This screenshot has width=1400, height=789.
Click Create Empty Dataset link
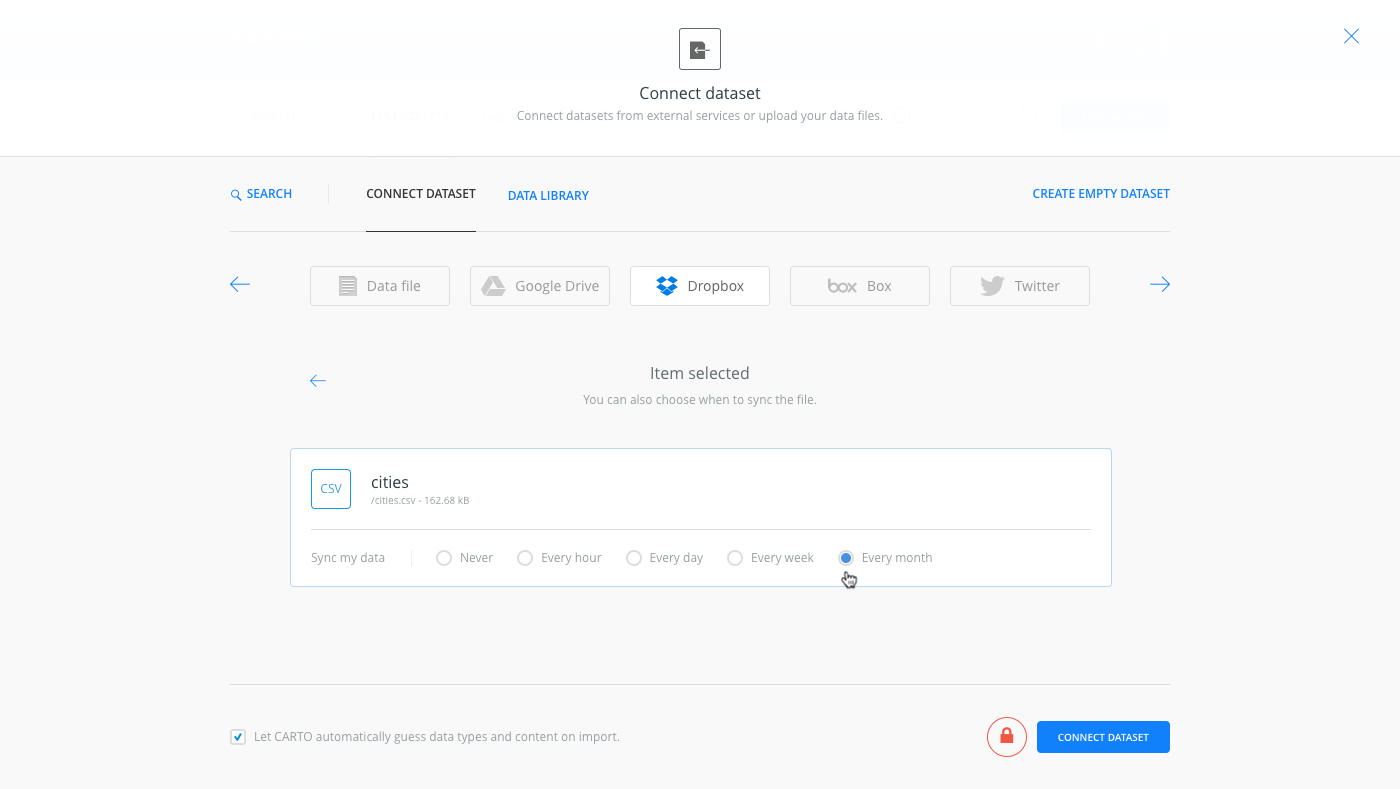(x=1101, y=194)
